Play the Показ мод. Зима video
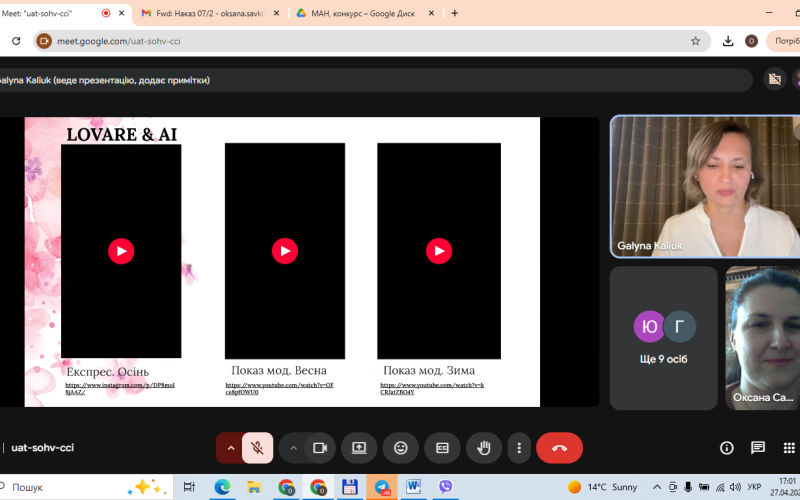Image resolution: width=800 pixels, height=500 pixels. [x=439, y=251]
